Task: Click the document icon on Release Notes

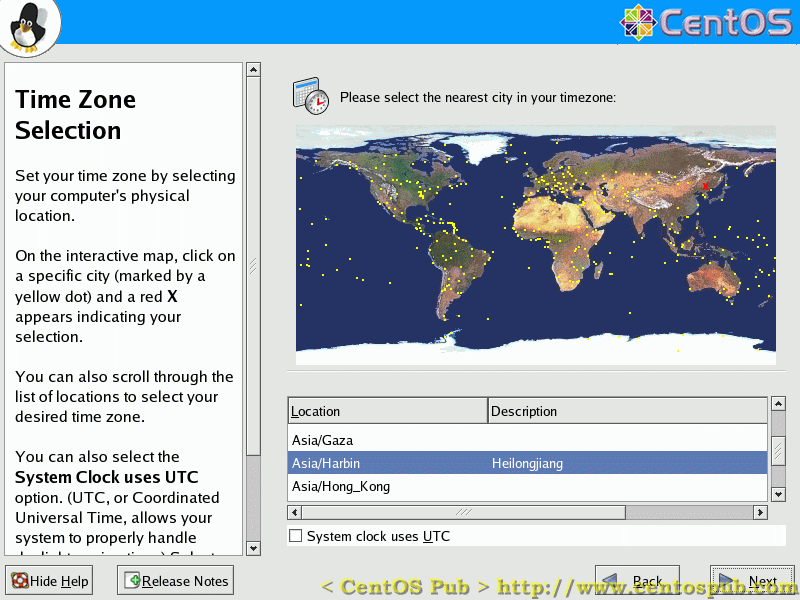Action: click(x=131, y=580)
